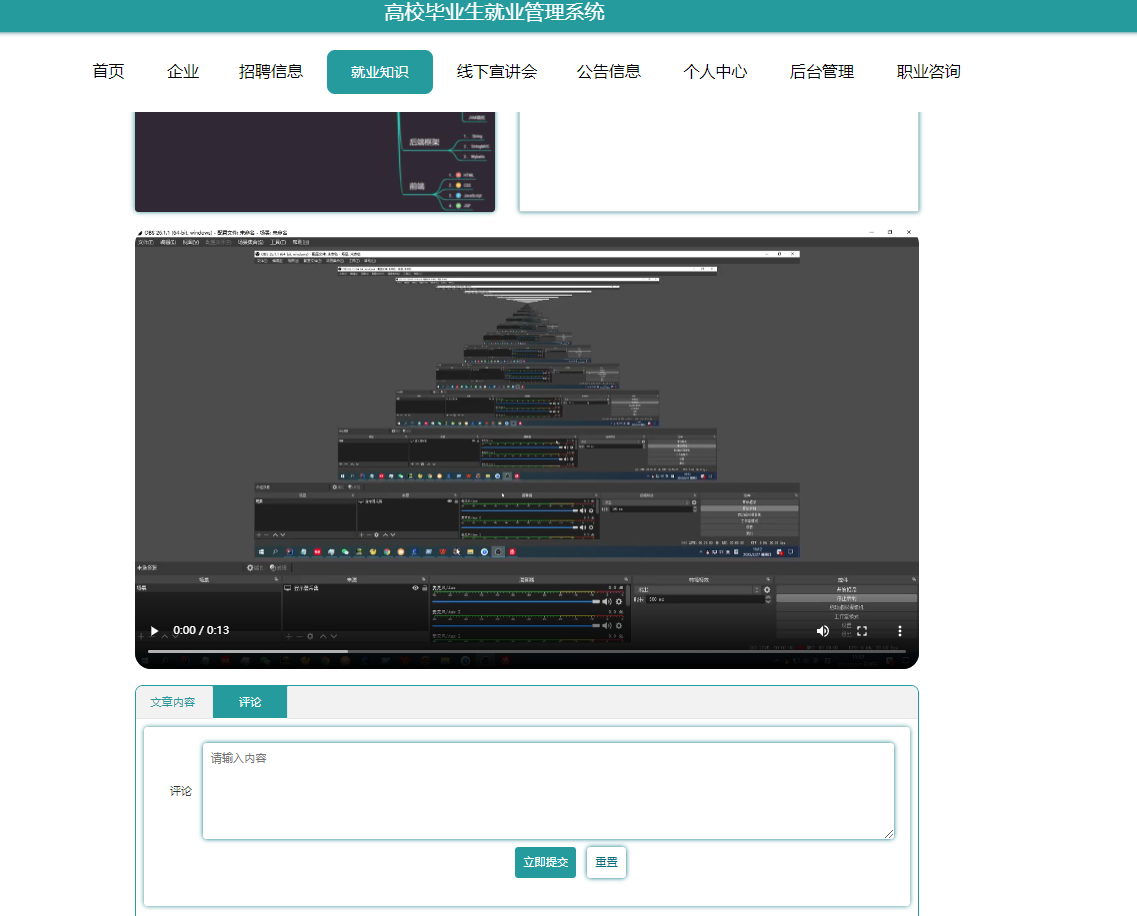Image resolution: width=1137 pixels, height=916 pixels.
Task: Seek on the video progress bar
Action: tap(526, 652)
